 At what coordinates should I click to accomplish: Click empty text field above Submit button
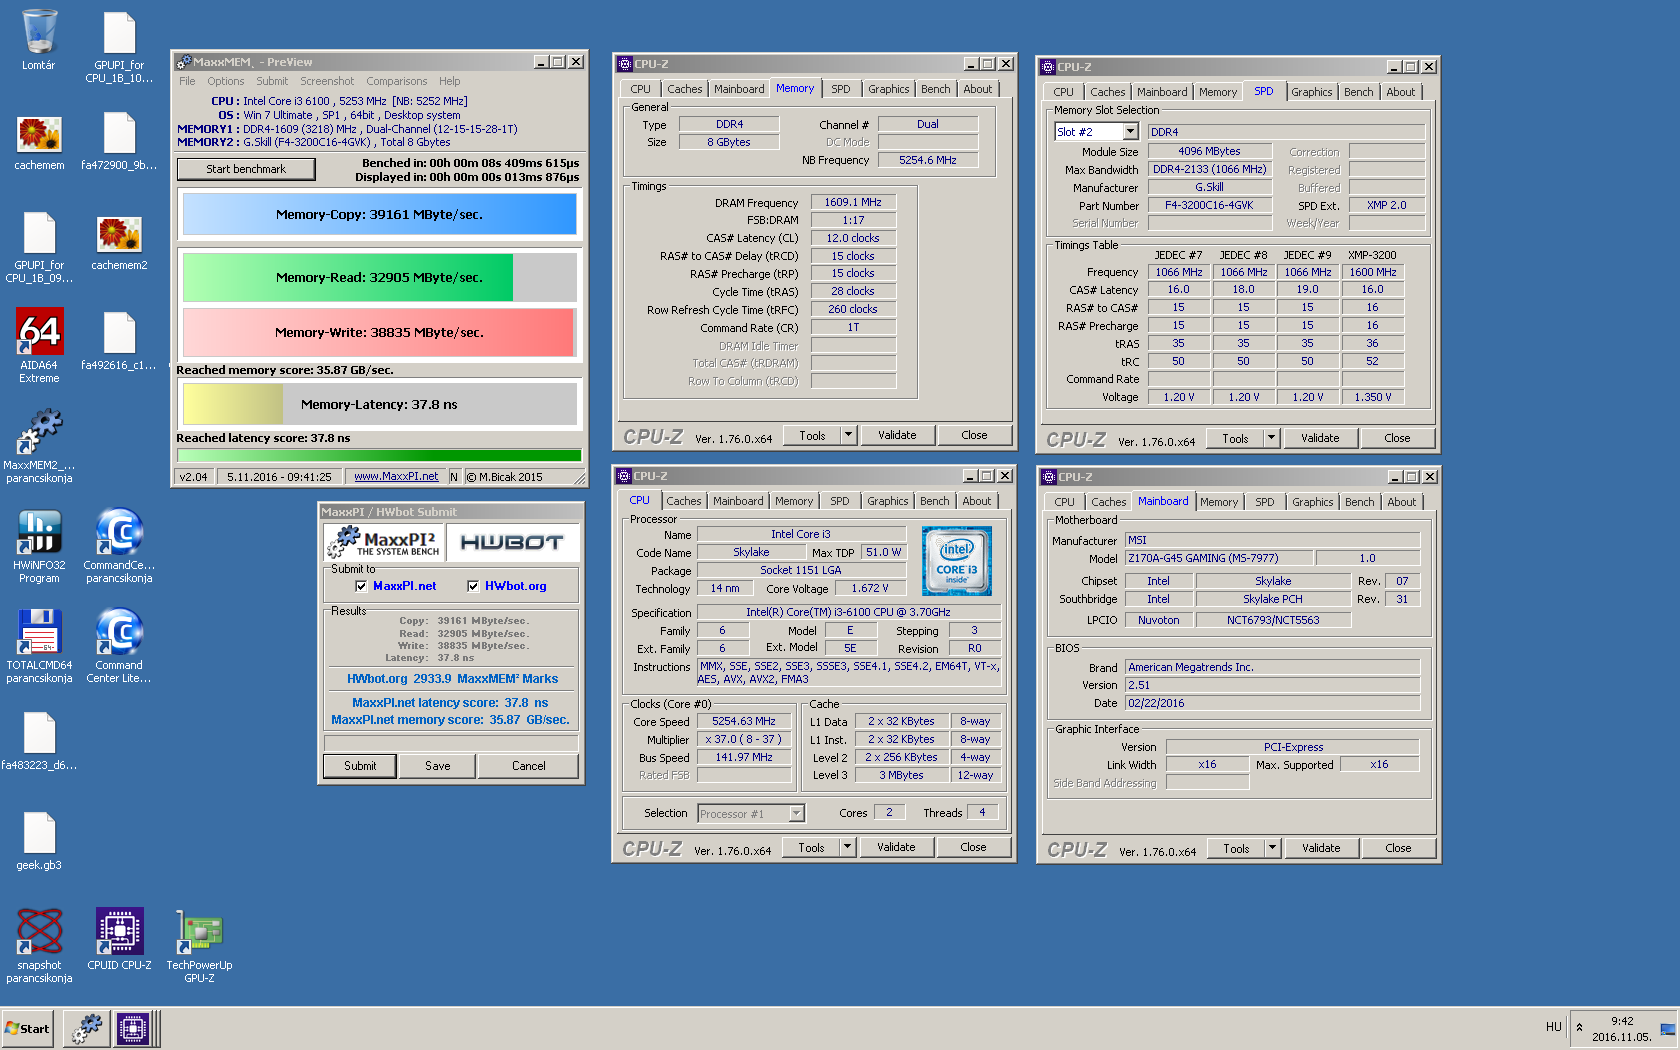tap(451, 743)
